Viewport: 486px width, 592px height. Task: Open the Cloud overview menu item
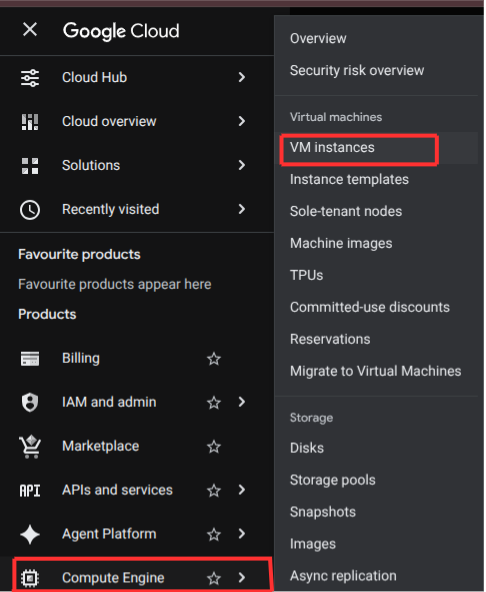click(x=109, y=122)
